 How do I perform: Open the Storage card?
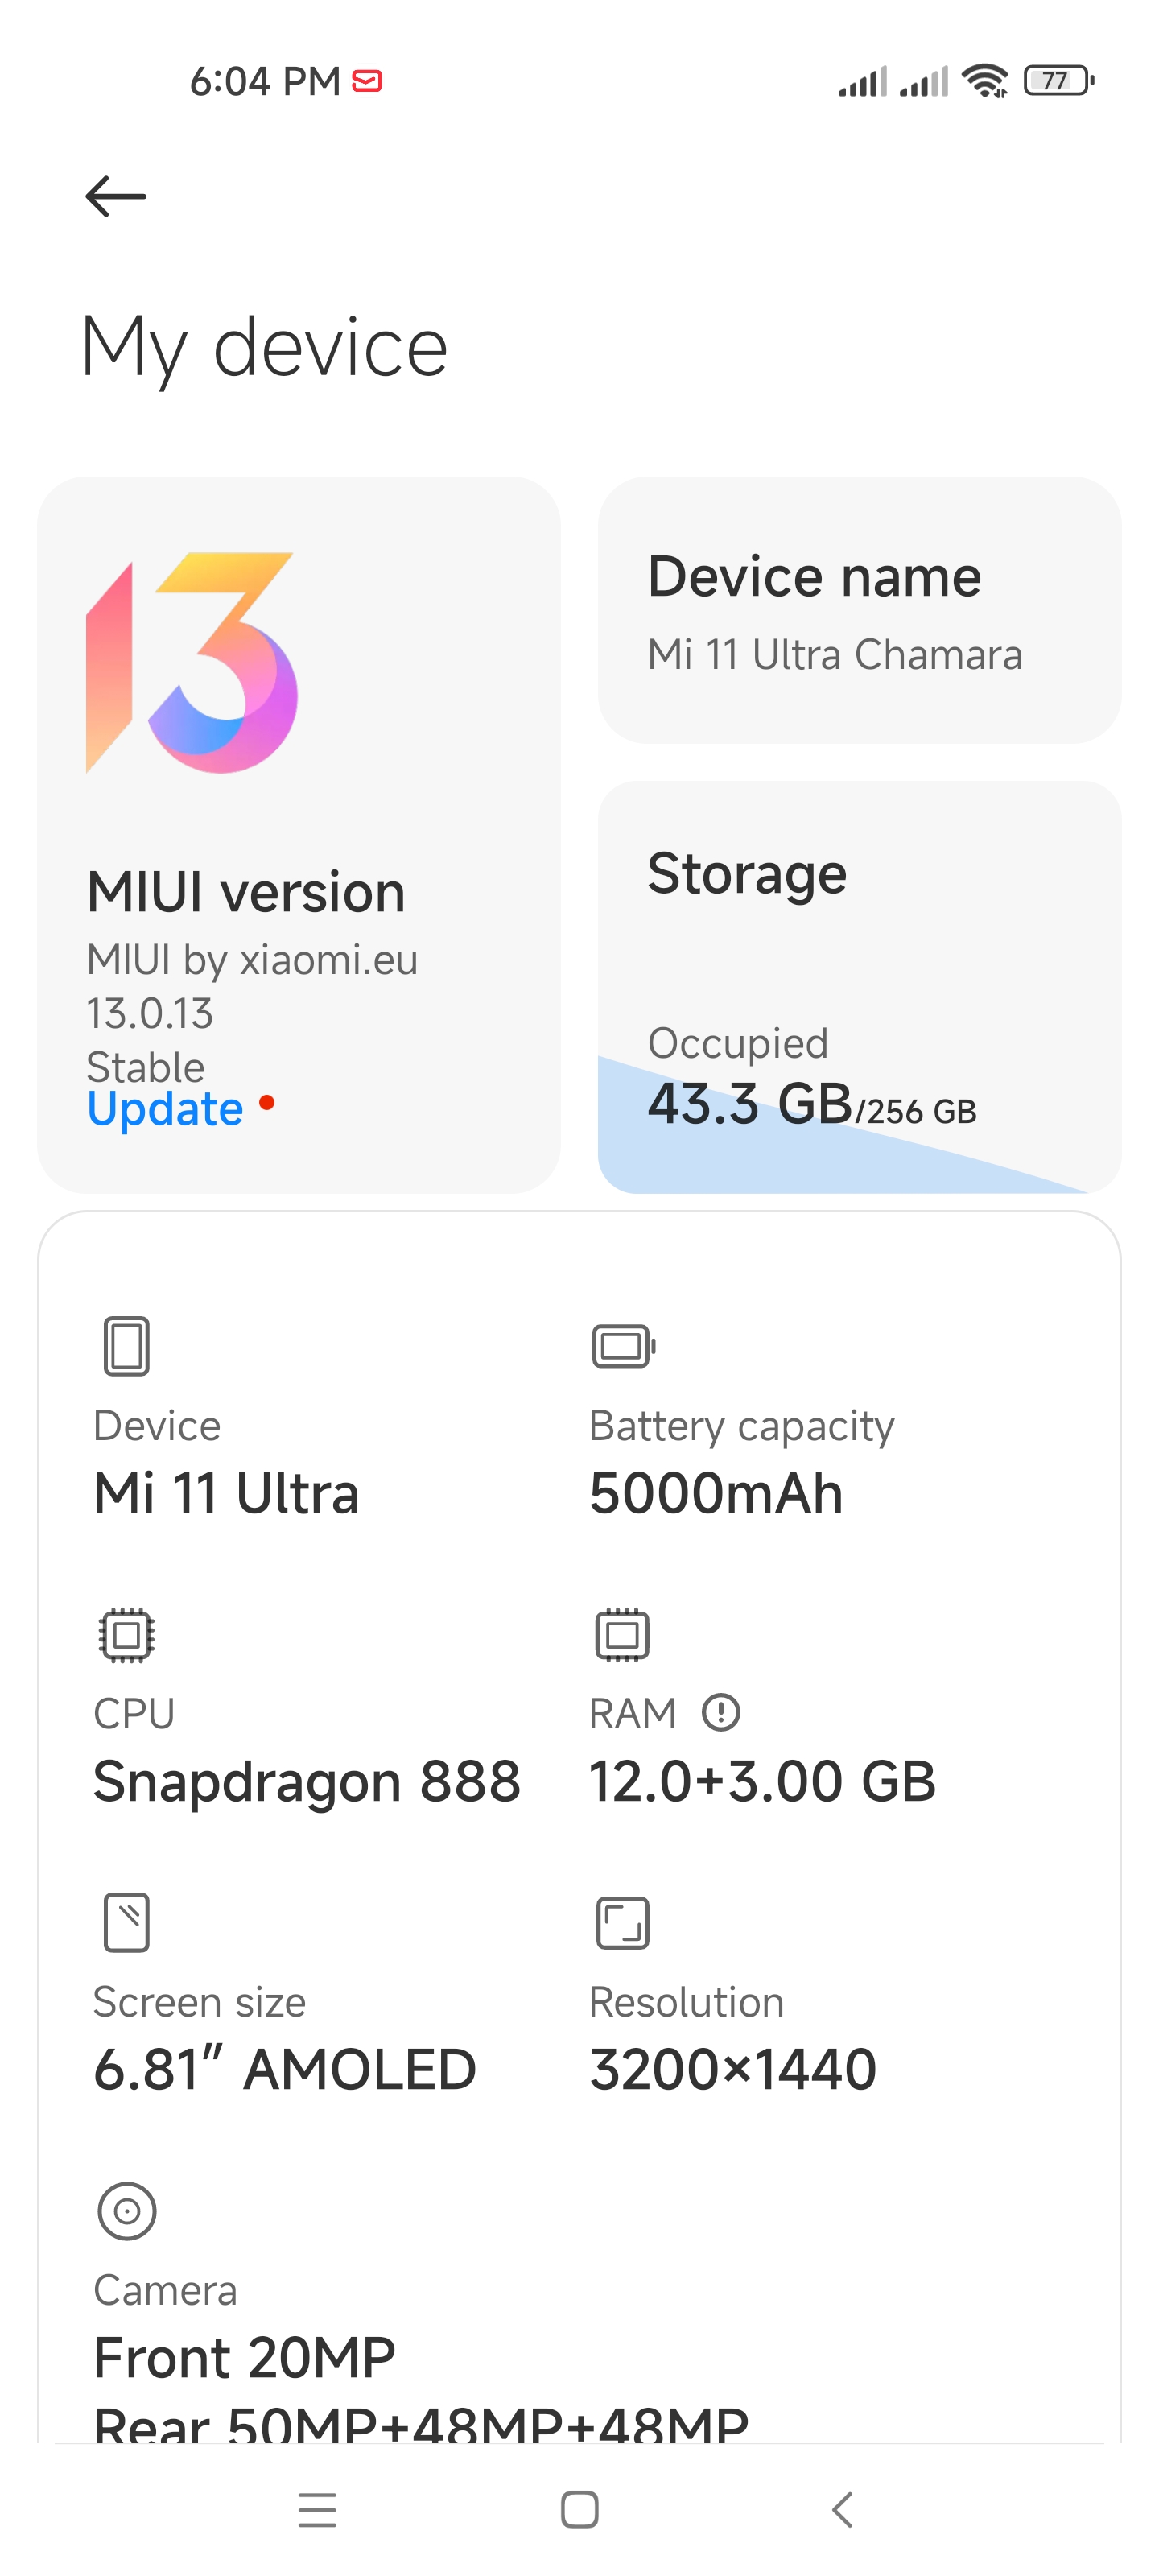pos(859,986)
